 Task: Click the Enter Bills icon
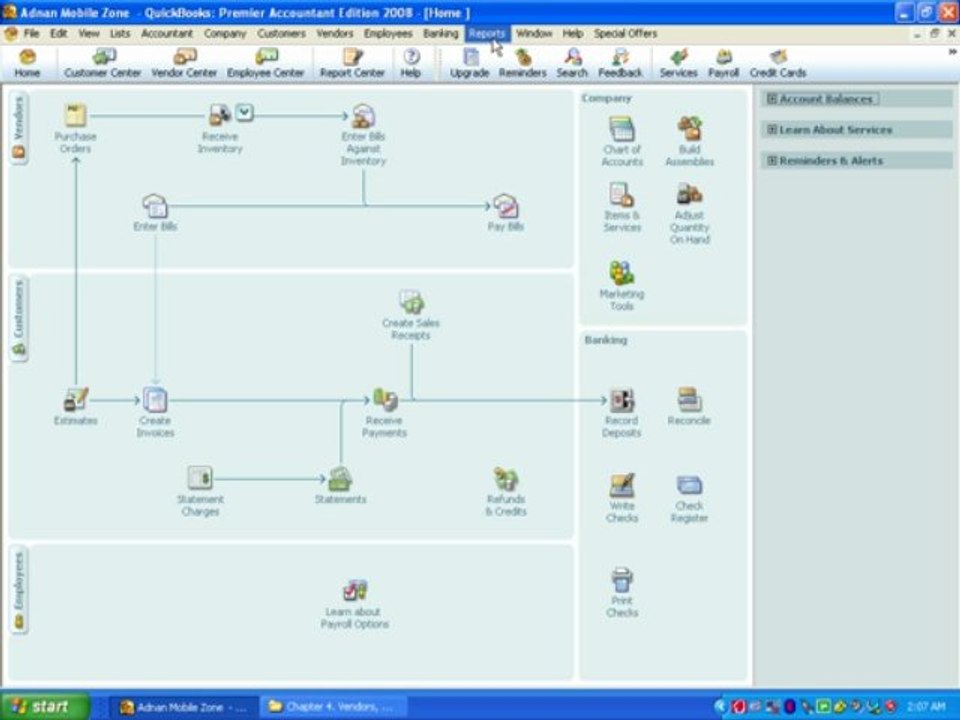(x=155, y=206)
